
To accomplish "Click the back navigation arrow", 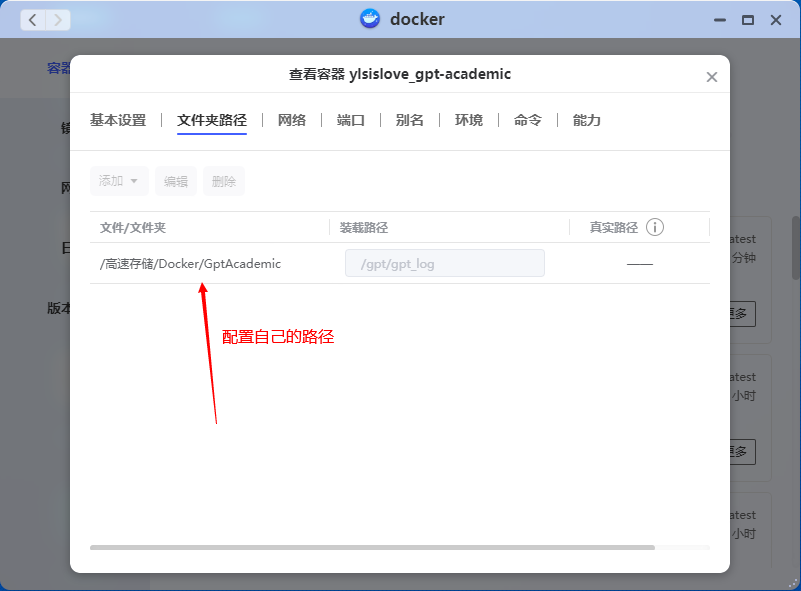I will pyautogui.click(x=33, y=19).
